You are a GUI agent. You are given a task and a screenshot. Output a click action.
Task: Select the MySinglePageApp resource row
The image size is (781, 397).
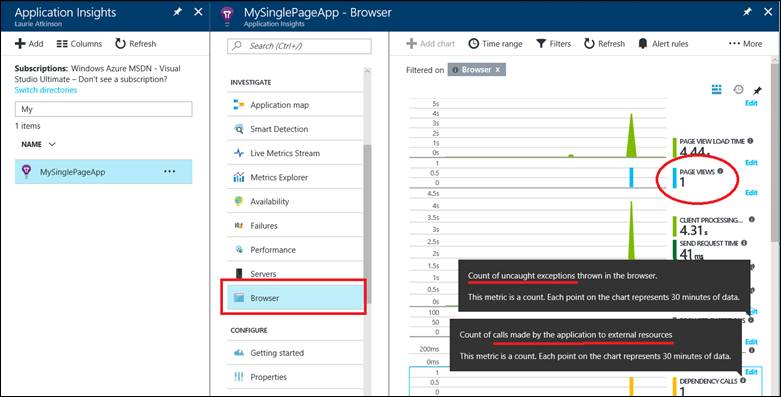[104, 172]
